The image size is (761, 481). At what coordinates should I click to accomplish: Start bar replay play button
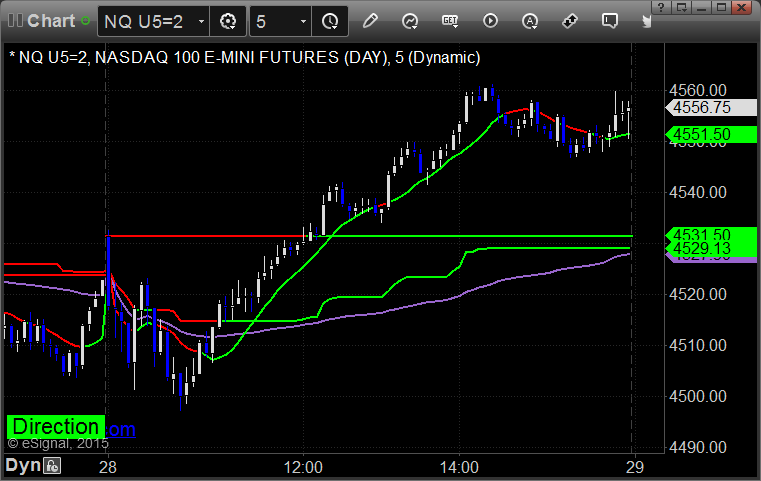tap(490, 21)
